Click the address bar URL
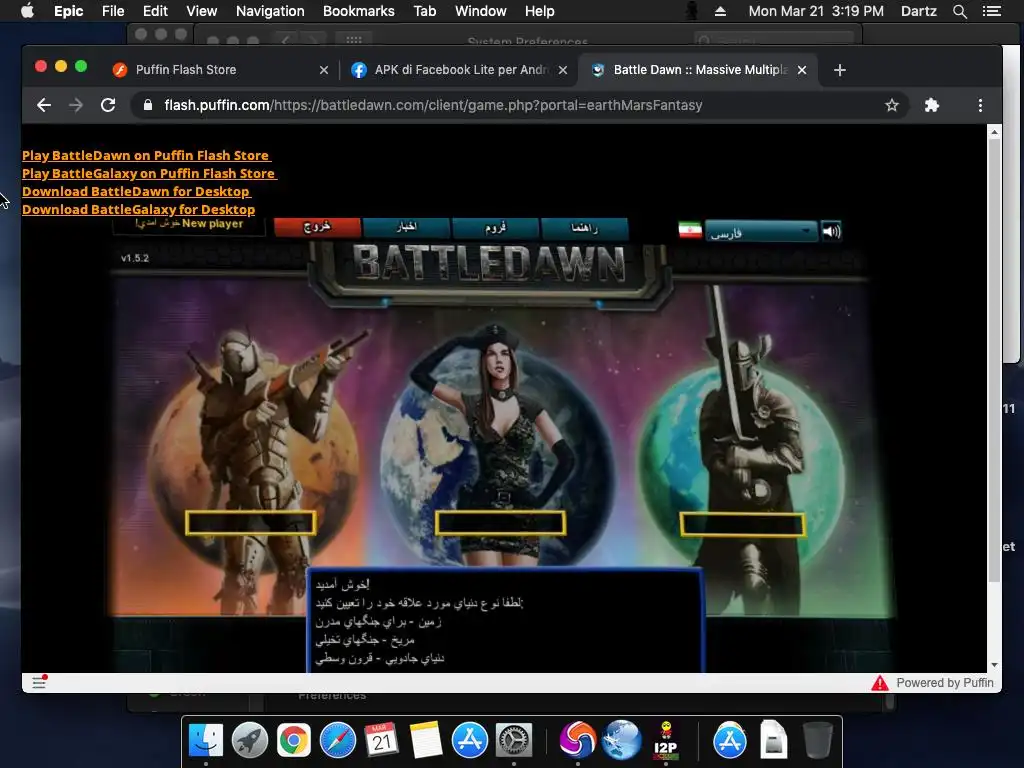Screen dimensions: 1024x768 click(x=433, y=105)
